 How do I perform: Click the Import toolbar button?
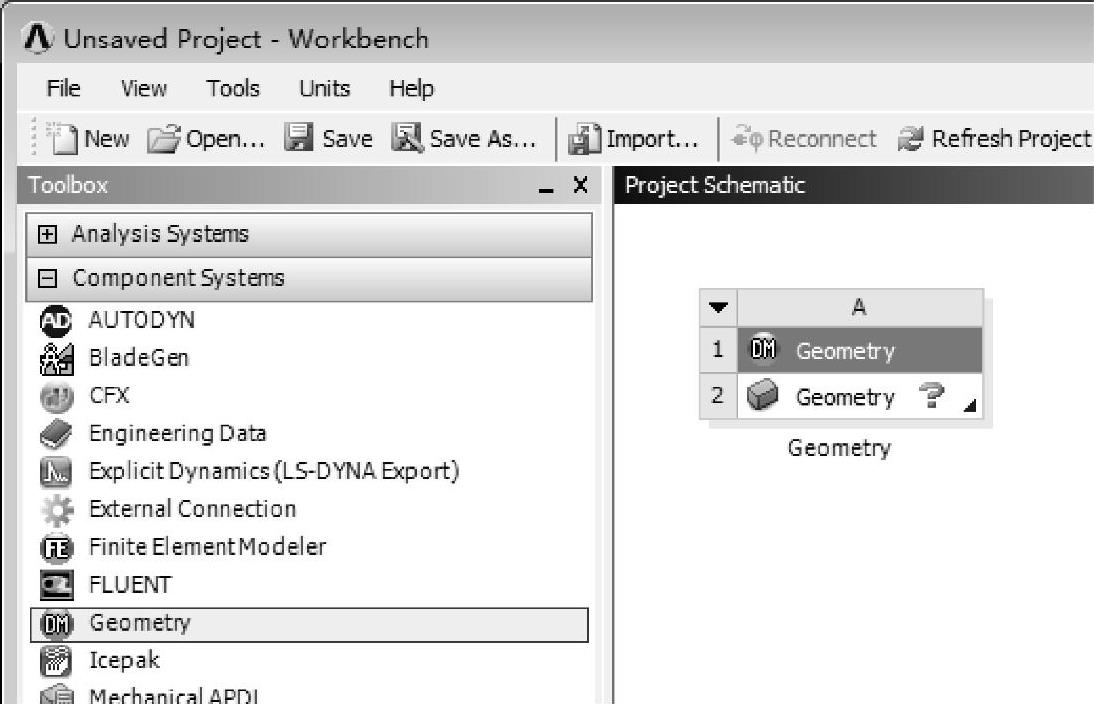[x=633, y=139]
